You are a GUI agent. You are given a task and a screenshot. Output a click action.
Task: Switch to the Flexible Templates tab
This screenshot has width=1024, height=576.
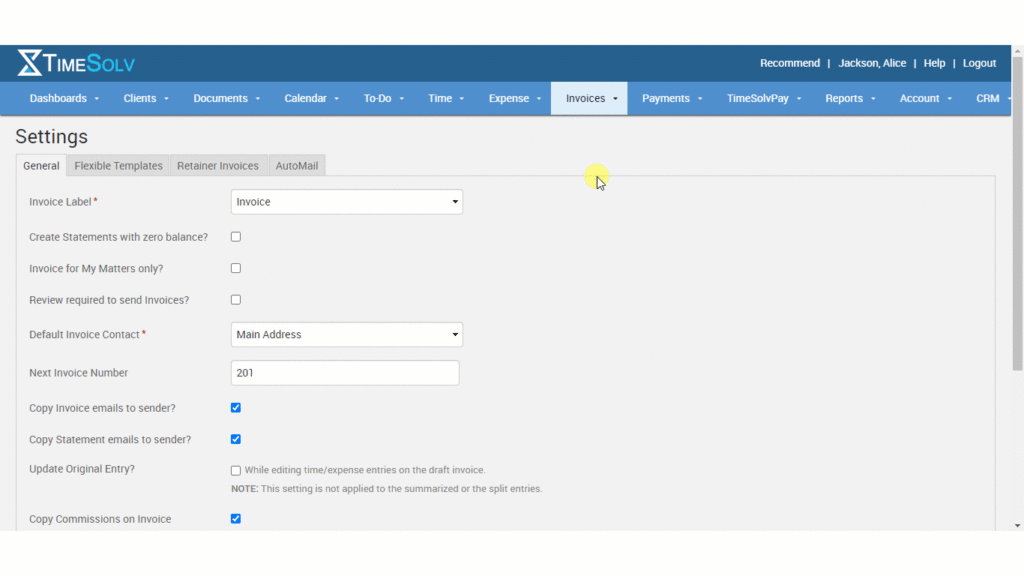(x=117, y=166)
